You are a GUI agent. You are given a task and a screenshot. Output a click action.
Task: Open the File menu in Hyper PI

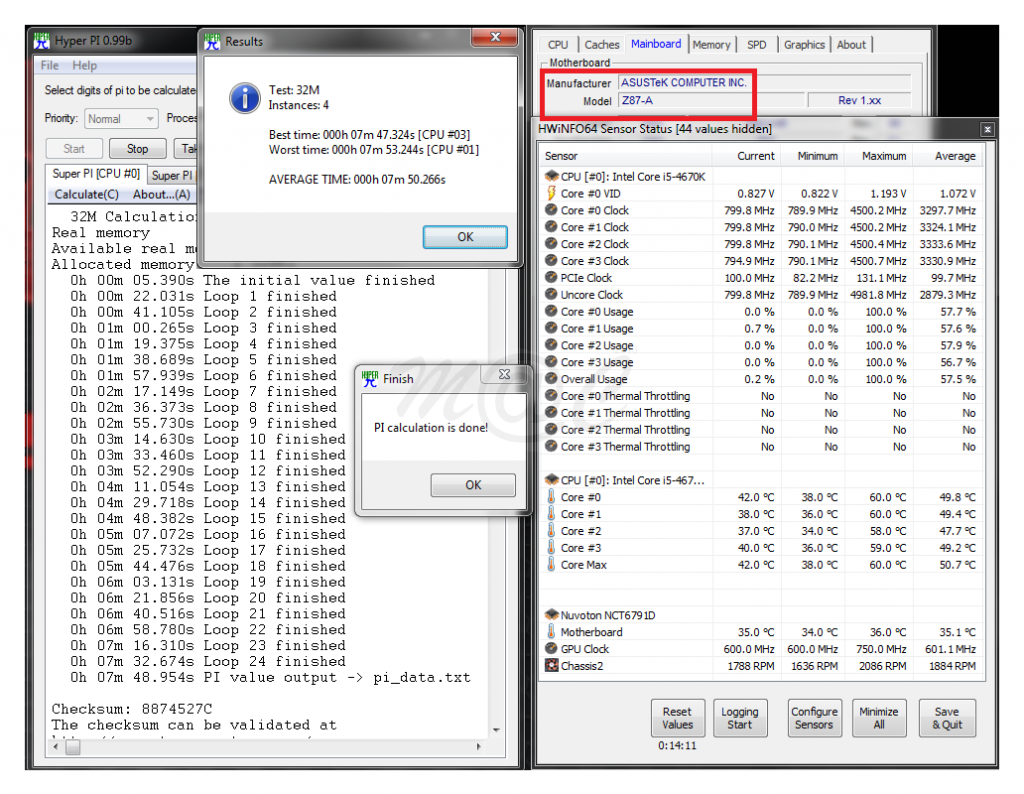50,65
